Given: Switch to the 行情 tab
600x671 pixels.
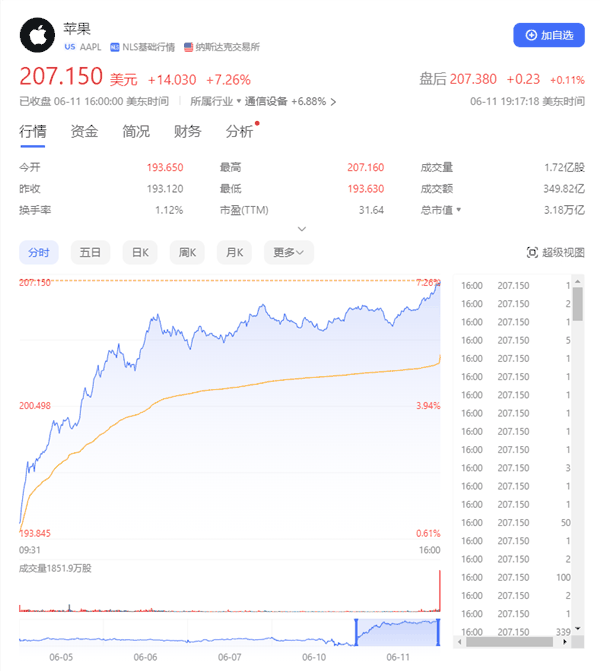Looking at the screenshot, I should click(33, 131).
